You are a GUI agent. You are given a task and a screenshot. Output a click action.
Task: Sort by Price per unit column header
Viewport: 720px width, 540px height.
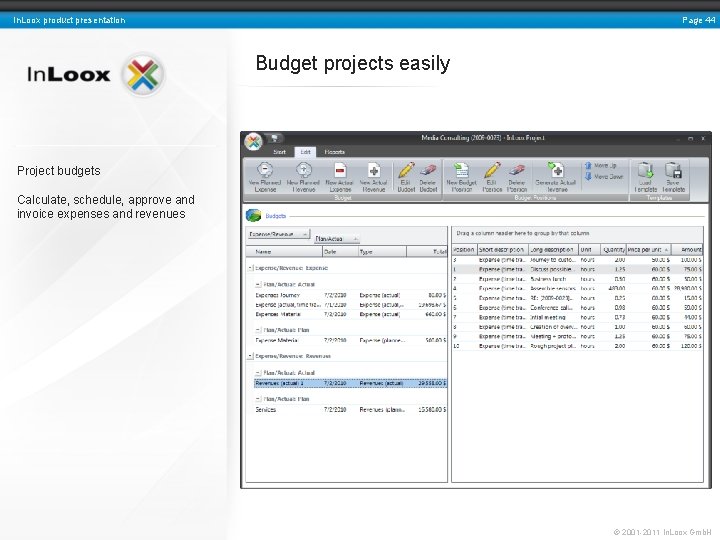[x=648, y=250]
